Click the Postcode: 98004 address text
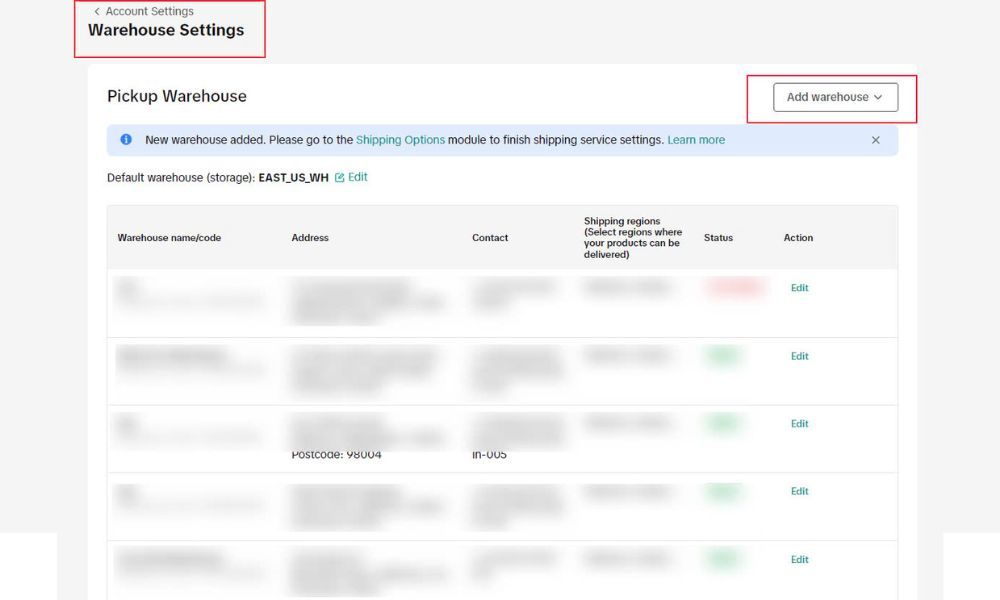Image resolution: width=1000 pixels, height=600 pixels. pyautogui.click(x=336, y=455)
